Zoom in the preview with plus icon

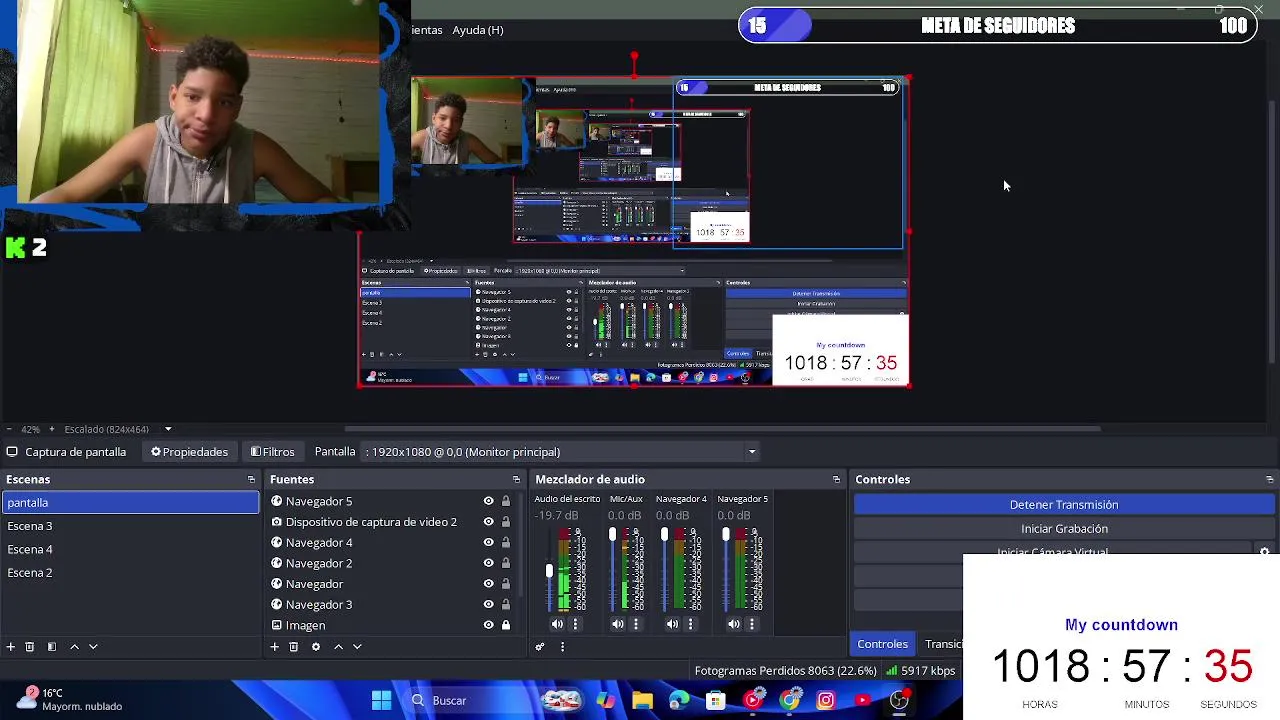pyautogui.click(x=52, y=429)
